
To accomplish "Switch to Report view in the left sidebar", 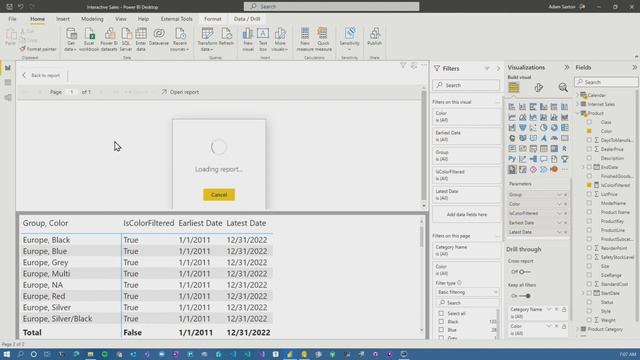I will coord(8,68).
